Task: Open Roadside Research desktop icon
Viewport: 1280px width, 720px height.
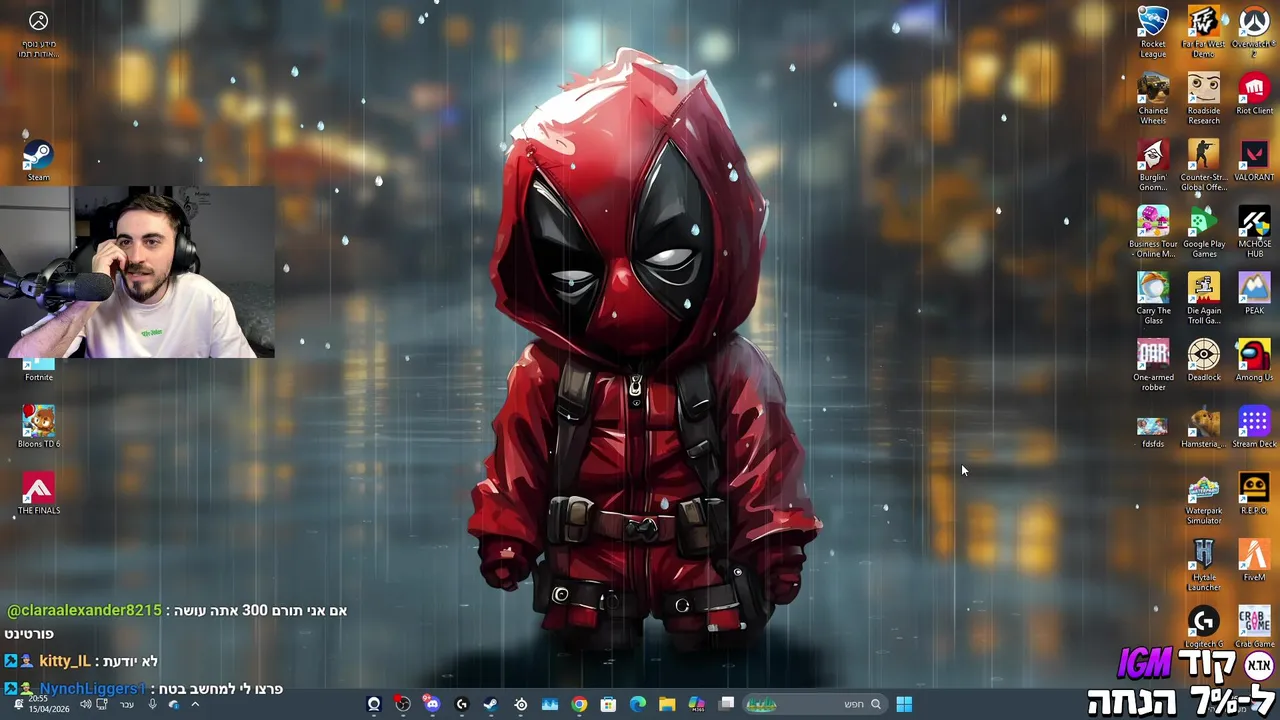Action: [x=1203, y=98]
